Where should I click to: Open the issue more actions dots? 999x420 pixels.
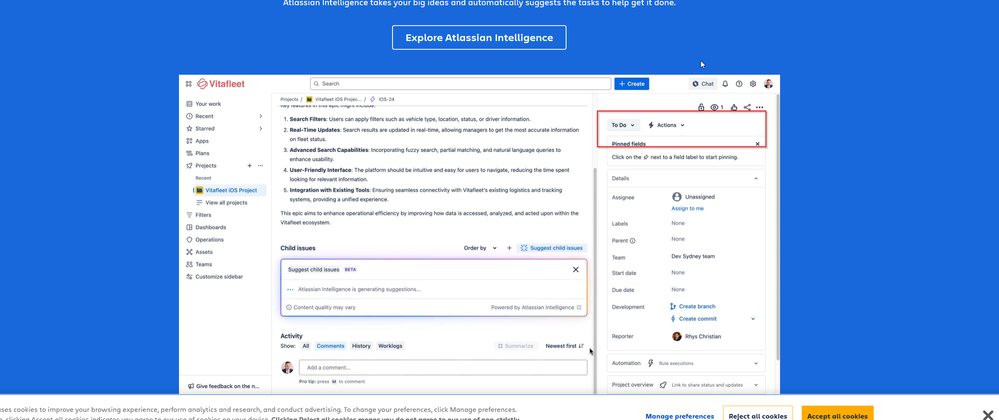click(x=759, y=108)
